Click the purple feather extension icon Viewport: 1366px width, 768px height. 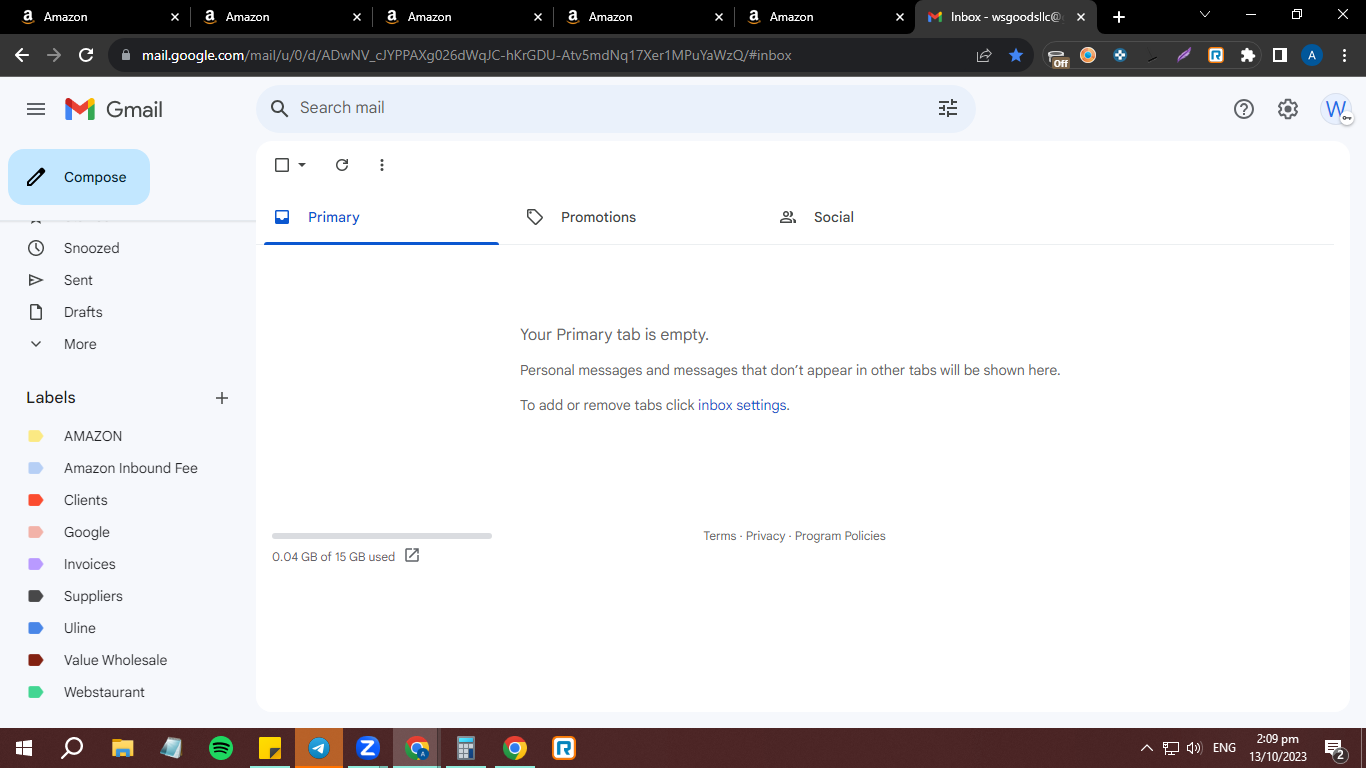coord(1184,55)
